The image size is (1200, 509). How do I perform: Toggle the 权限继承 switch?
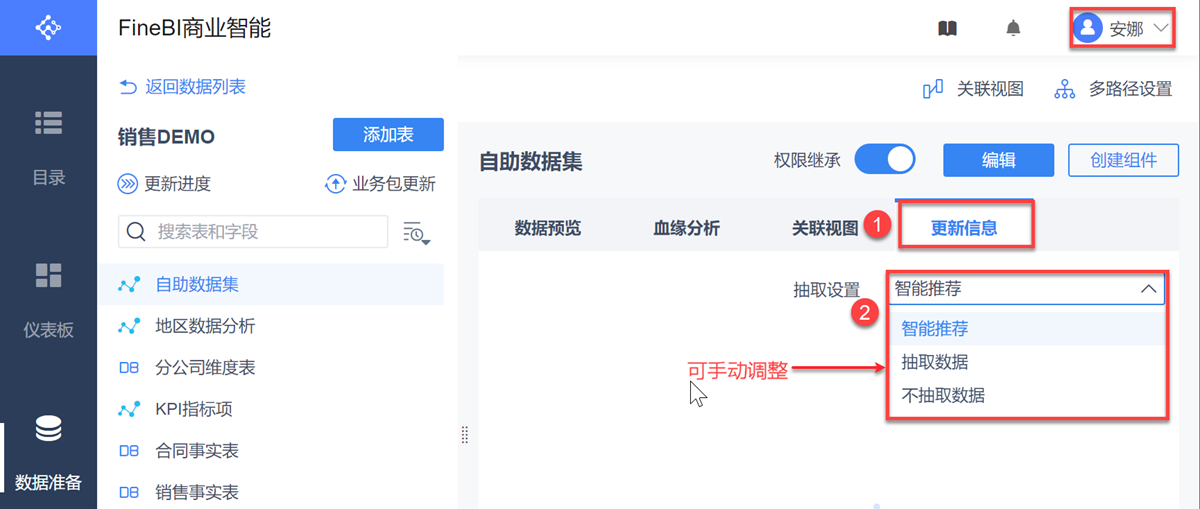coord(885,159)
